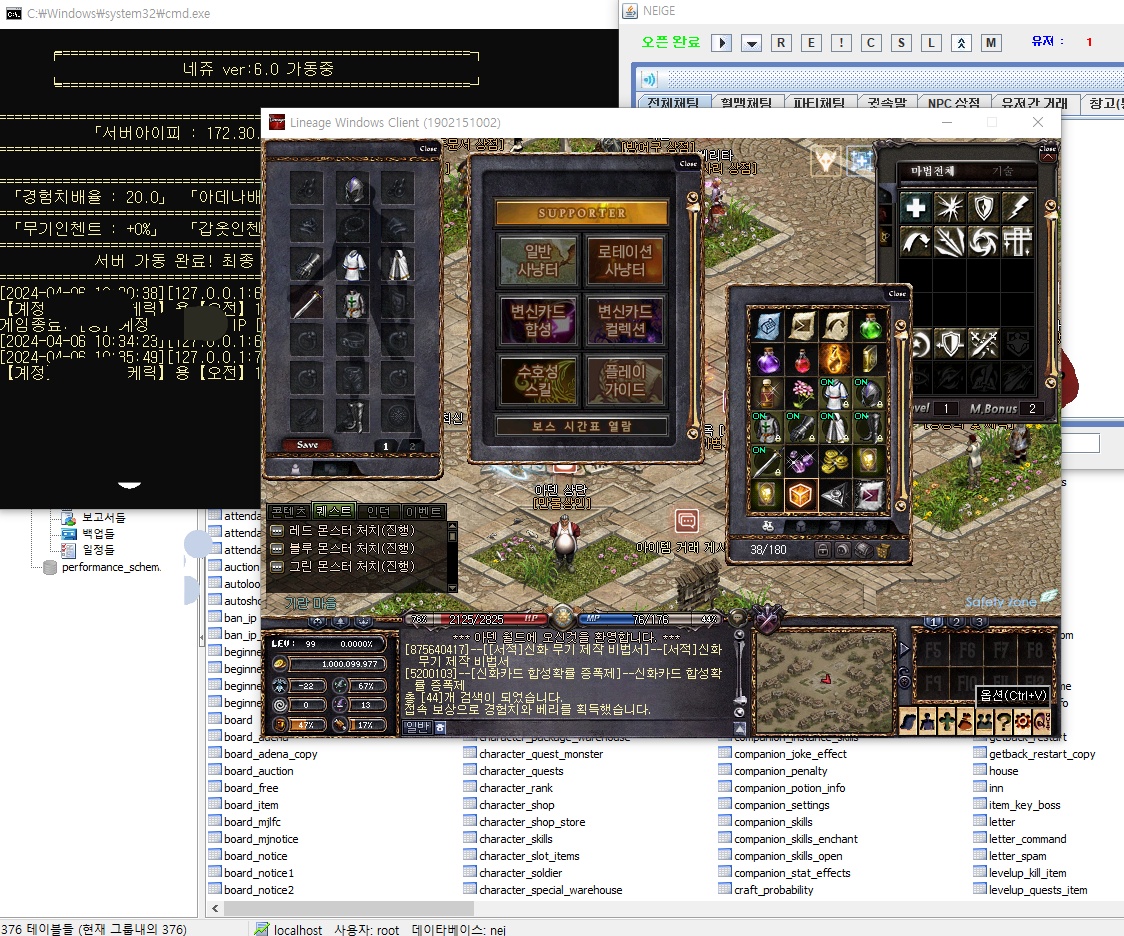The width and height of the screenshot is (1124, 936).
Task: Select the boots equipment slot
Action: (x=353, y=416)
